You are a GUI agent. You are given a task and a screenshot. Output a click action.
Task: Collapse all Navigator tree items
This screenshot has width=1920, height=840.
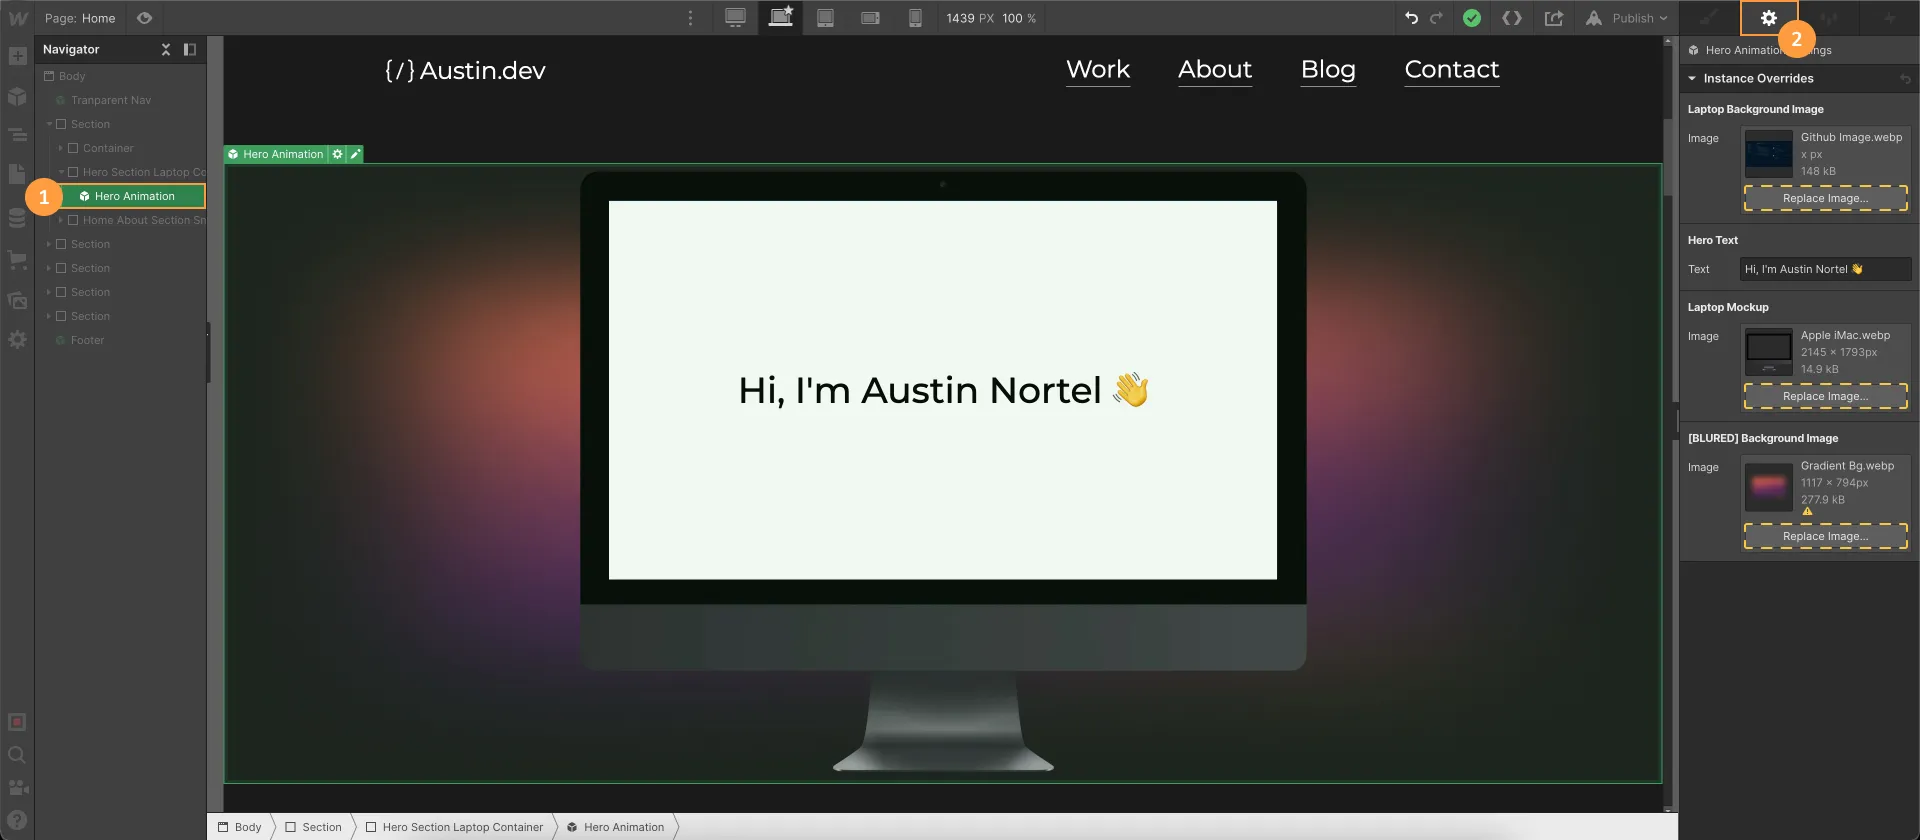[166, 49]
